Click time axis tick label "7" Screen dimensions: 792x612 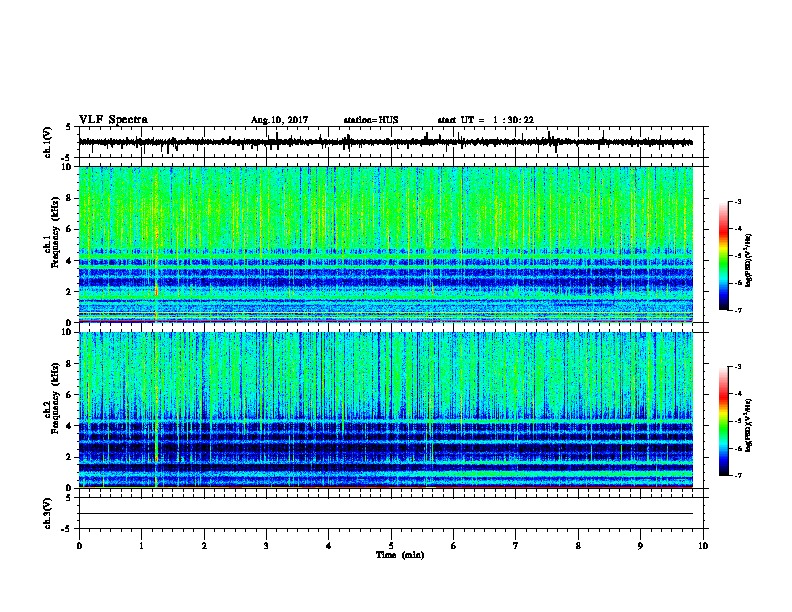click(x=516, y=546)
